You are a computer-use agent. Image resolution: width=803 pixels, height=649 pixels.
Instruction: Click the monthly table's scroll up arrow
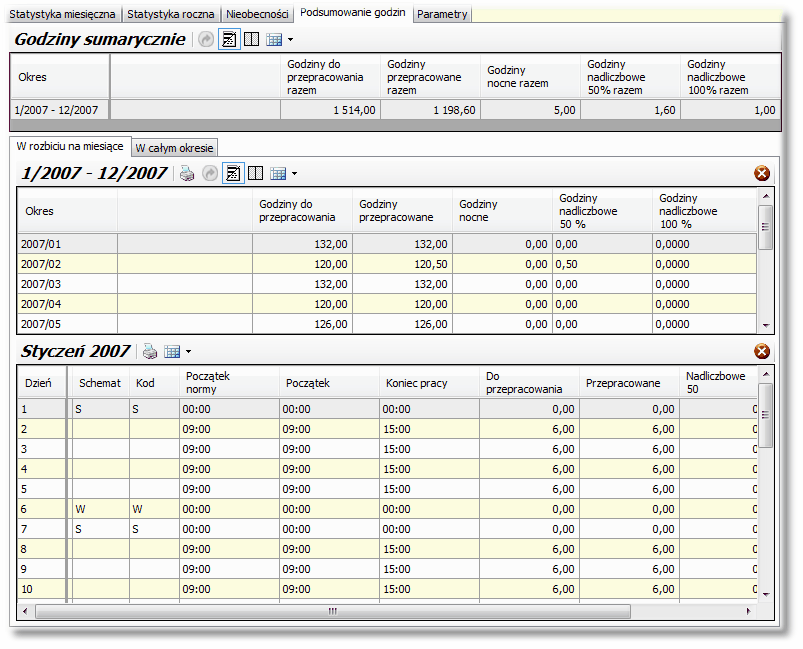click(766, 196)
